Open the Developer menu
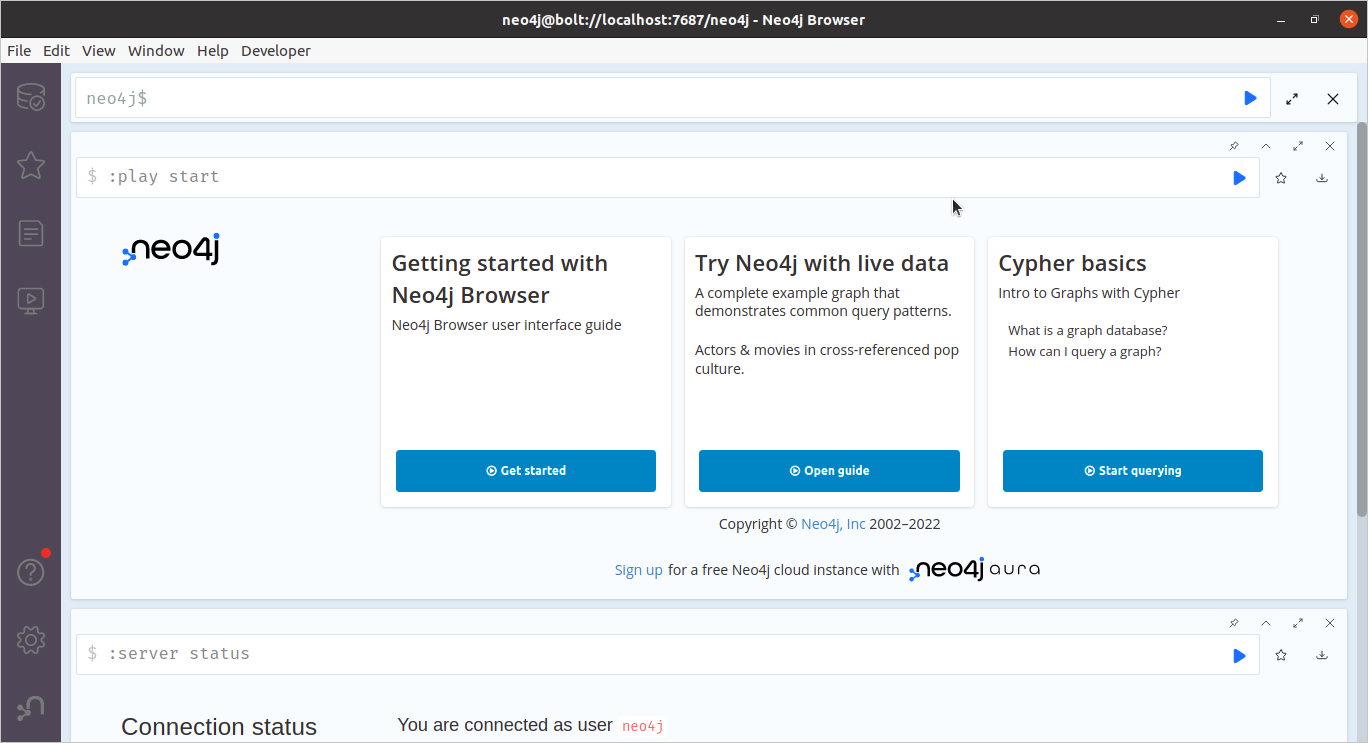The image size is (1368, 743). tap(276, 50)
